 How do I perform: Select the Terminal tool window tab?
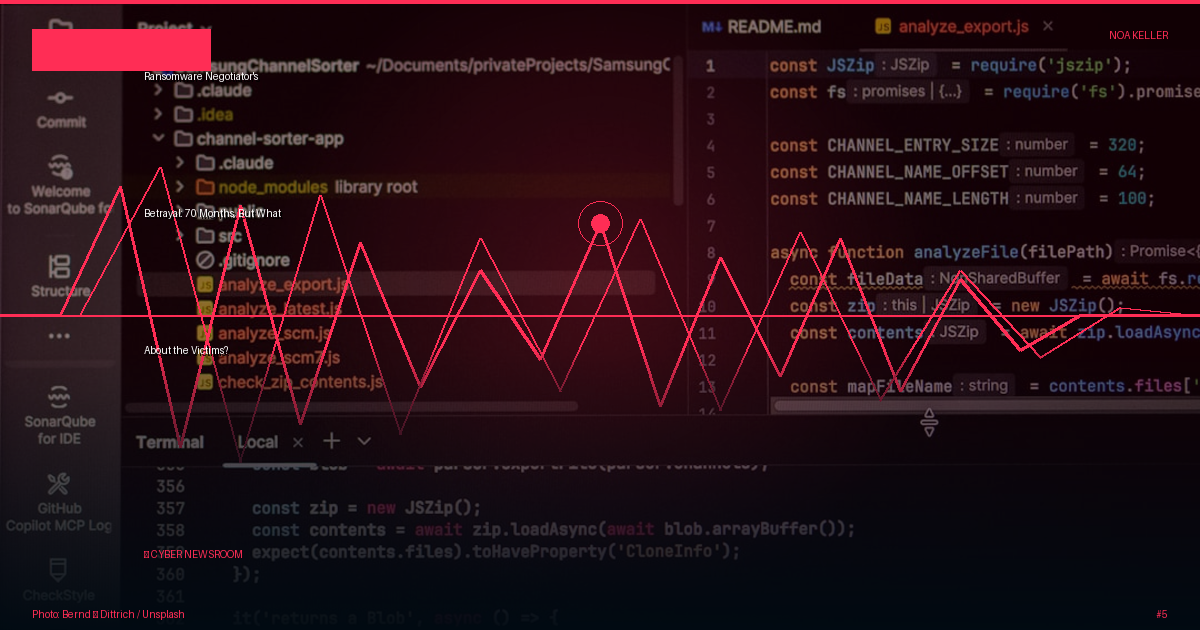(x=170, y=442)
